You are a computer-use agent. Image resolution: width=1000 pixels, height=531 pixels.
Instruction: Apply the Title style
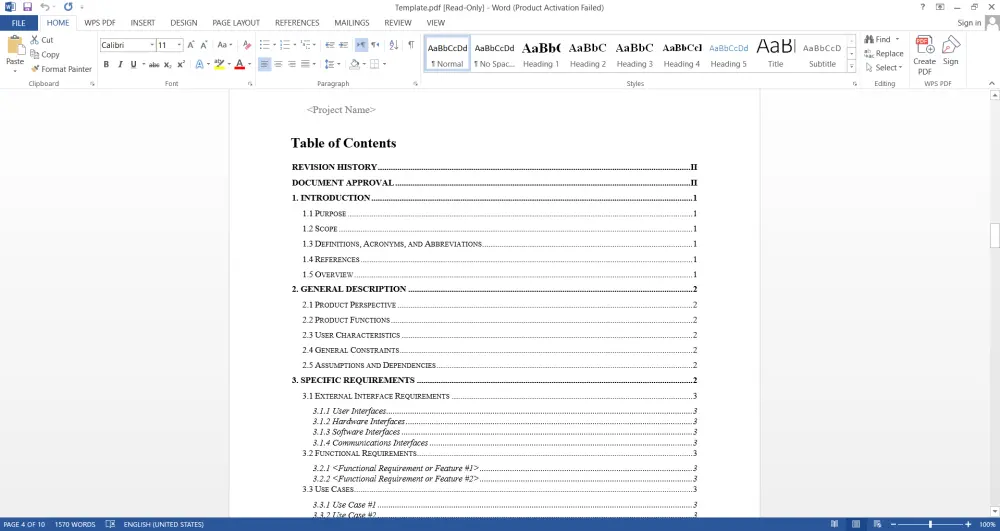[776, 54]
